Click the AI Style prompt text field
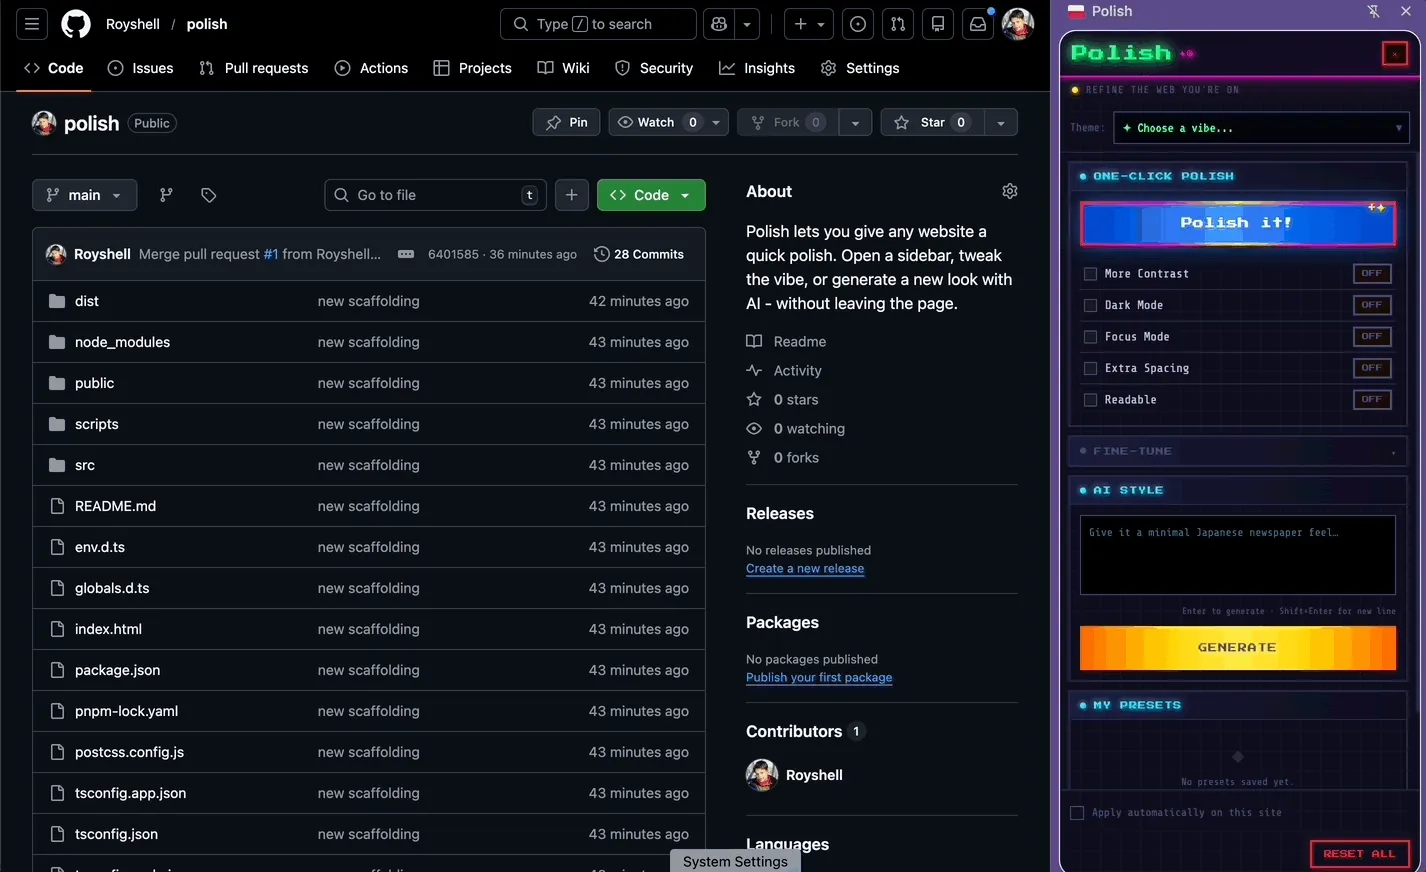Image resolution: width=1426 pixels, height=872 pixels. [1237, 555]
